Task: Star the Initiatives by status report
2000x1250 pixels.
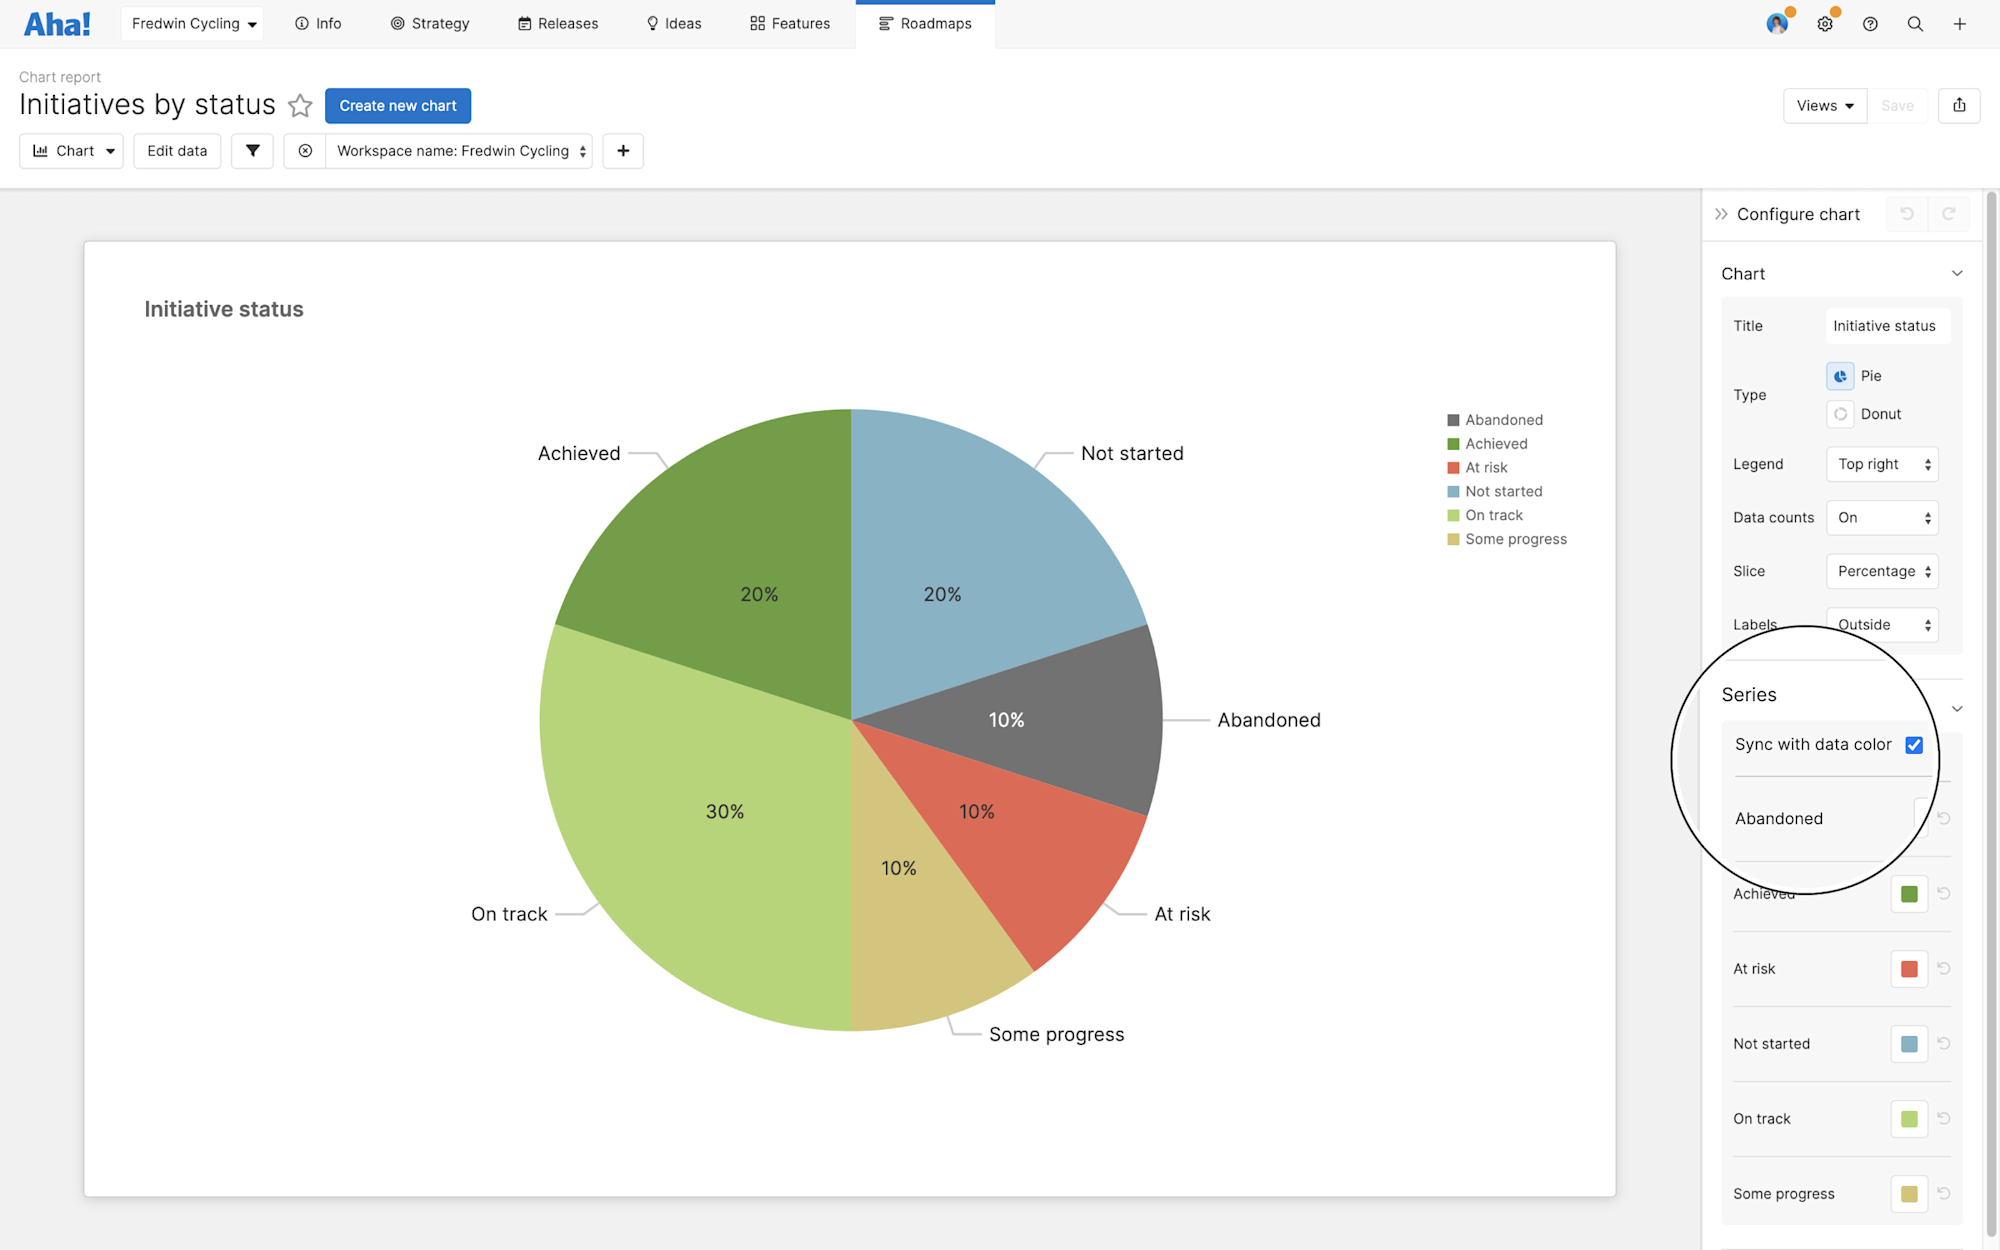Action: pyautogui.click(x=300, y=105)
